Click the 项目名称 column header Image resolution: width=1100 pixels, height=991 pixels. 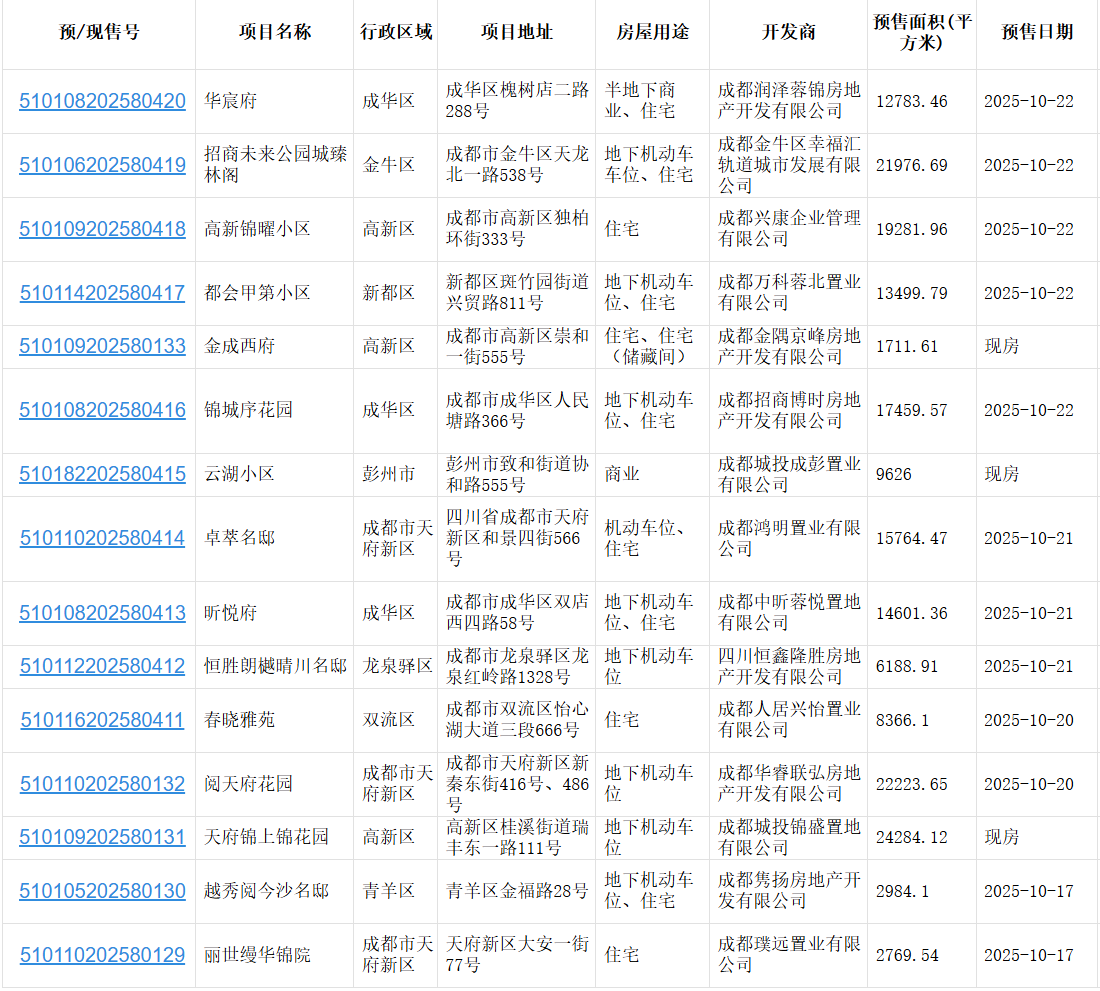tap(275, 32)
